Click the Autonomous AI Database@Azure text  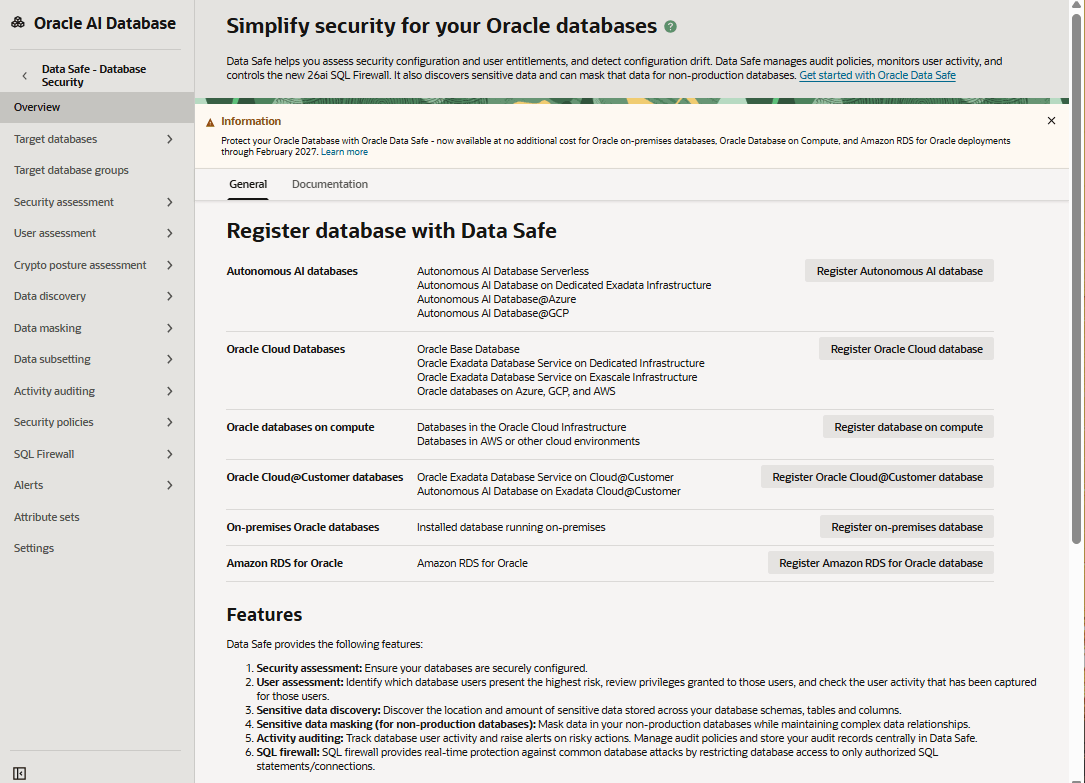496,300
